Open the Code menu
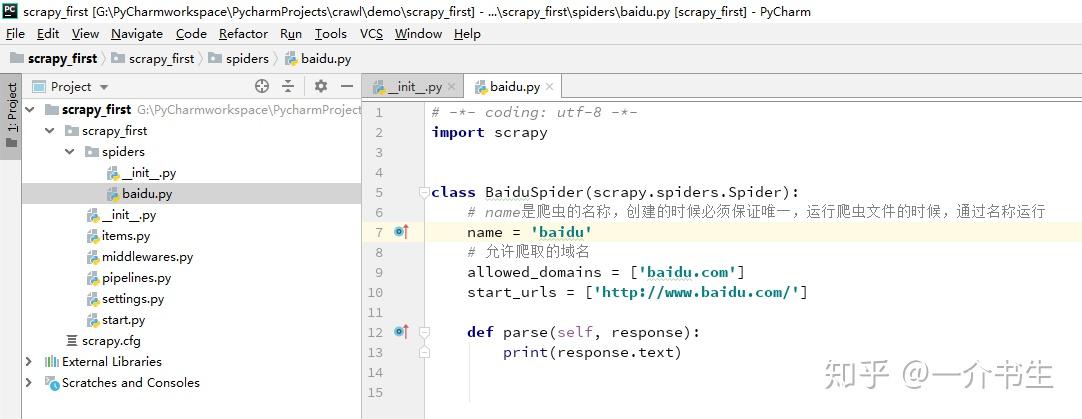Viewport: 1082px width, 419px height. pos(191,34)
